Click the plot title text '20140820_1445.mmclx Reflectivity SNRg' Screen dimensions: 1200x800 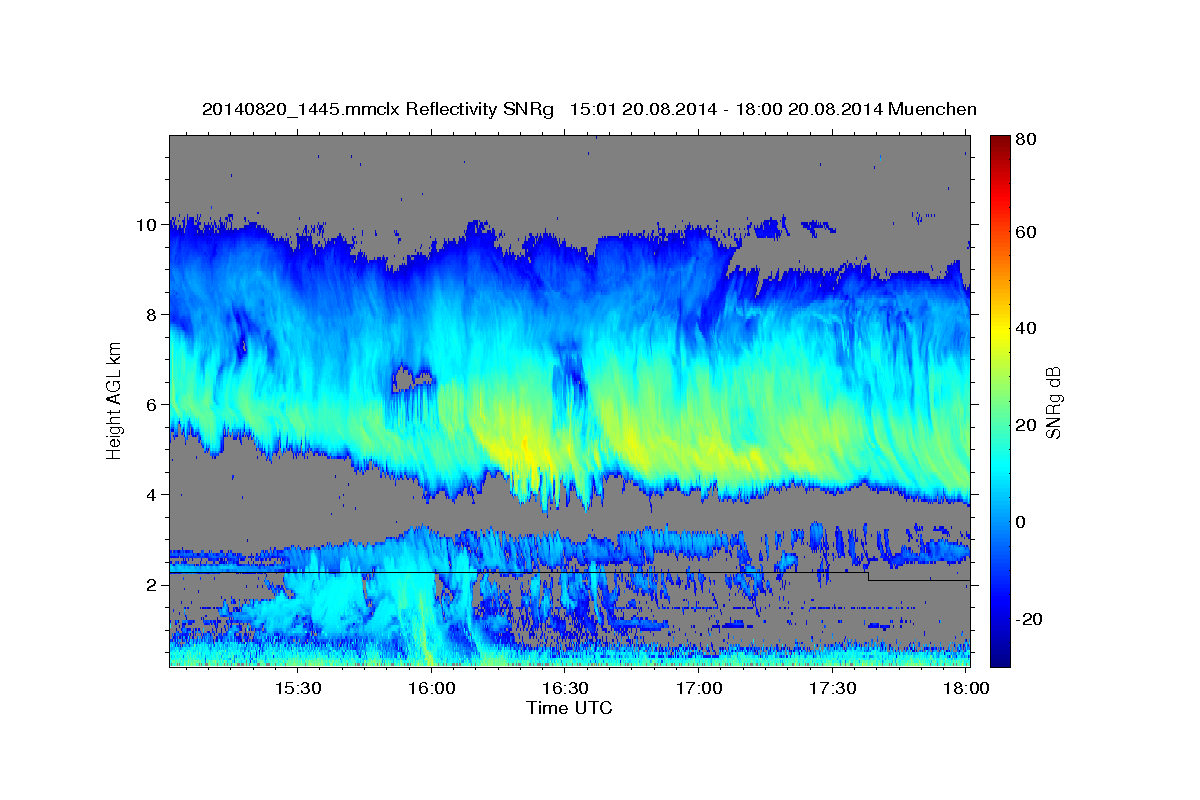378,109
